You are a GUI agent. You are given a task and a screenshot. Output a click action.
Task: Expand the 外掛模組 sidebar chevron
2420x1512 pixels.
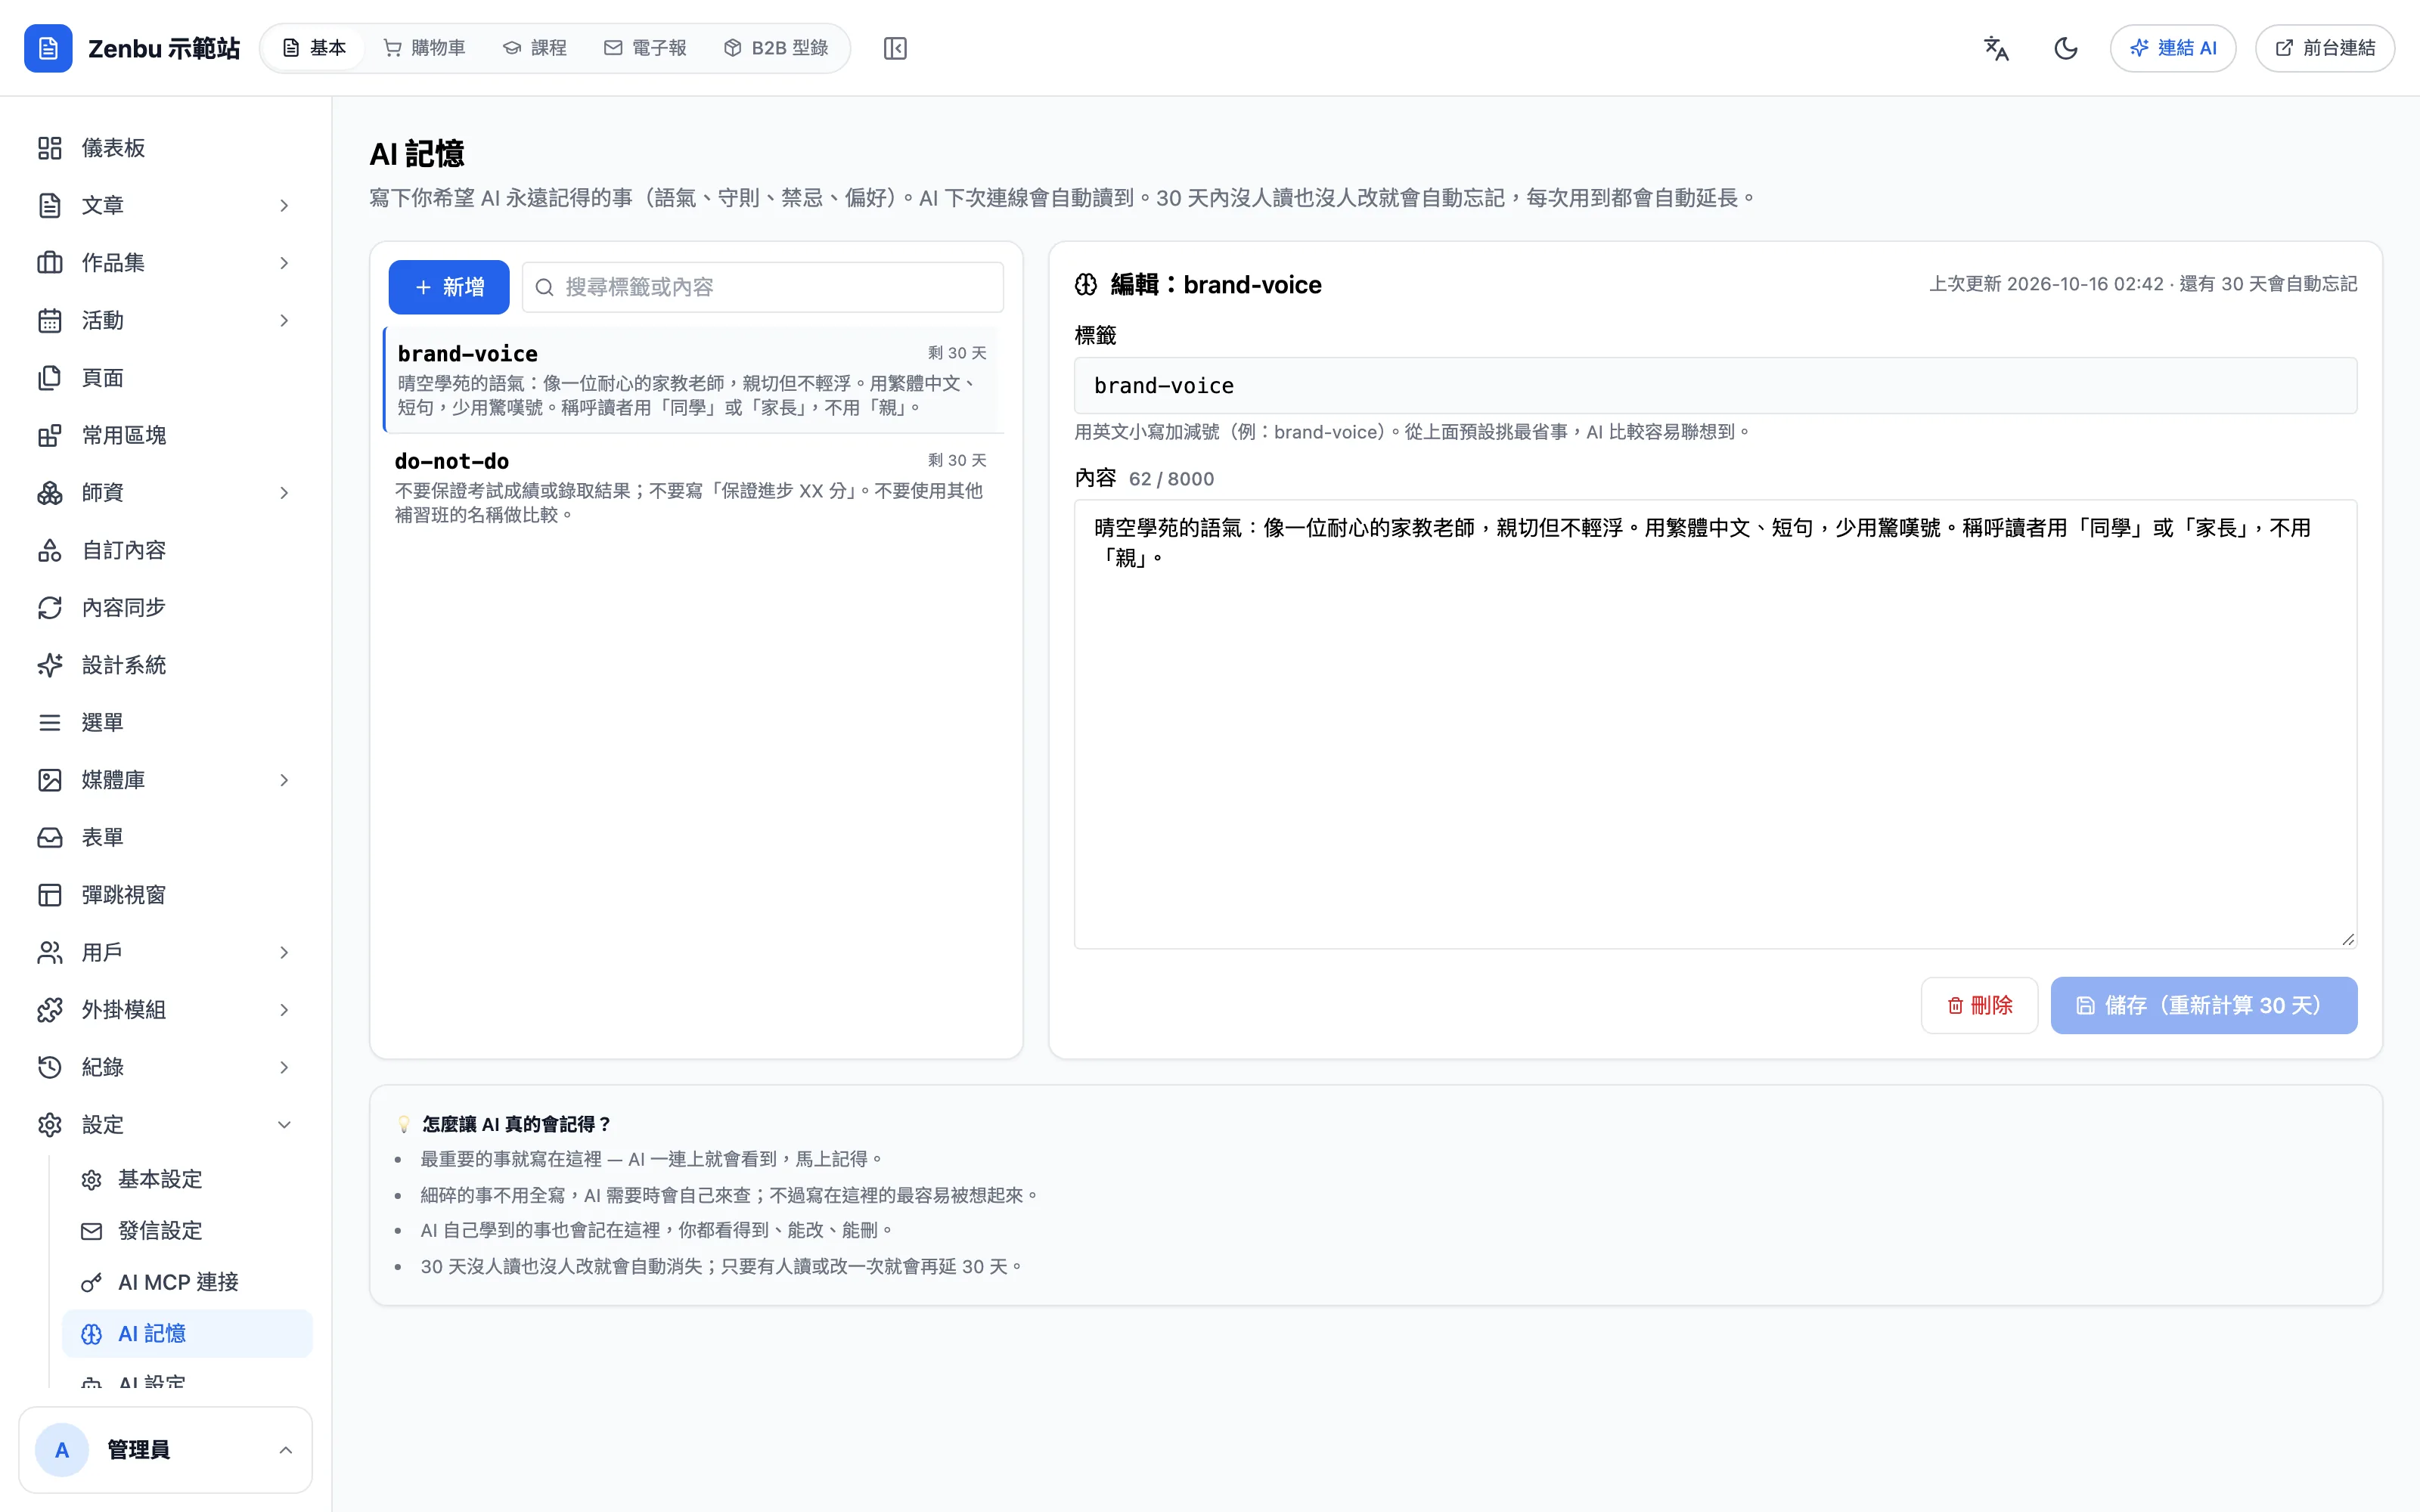click(285, 1010)
